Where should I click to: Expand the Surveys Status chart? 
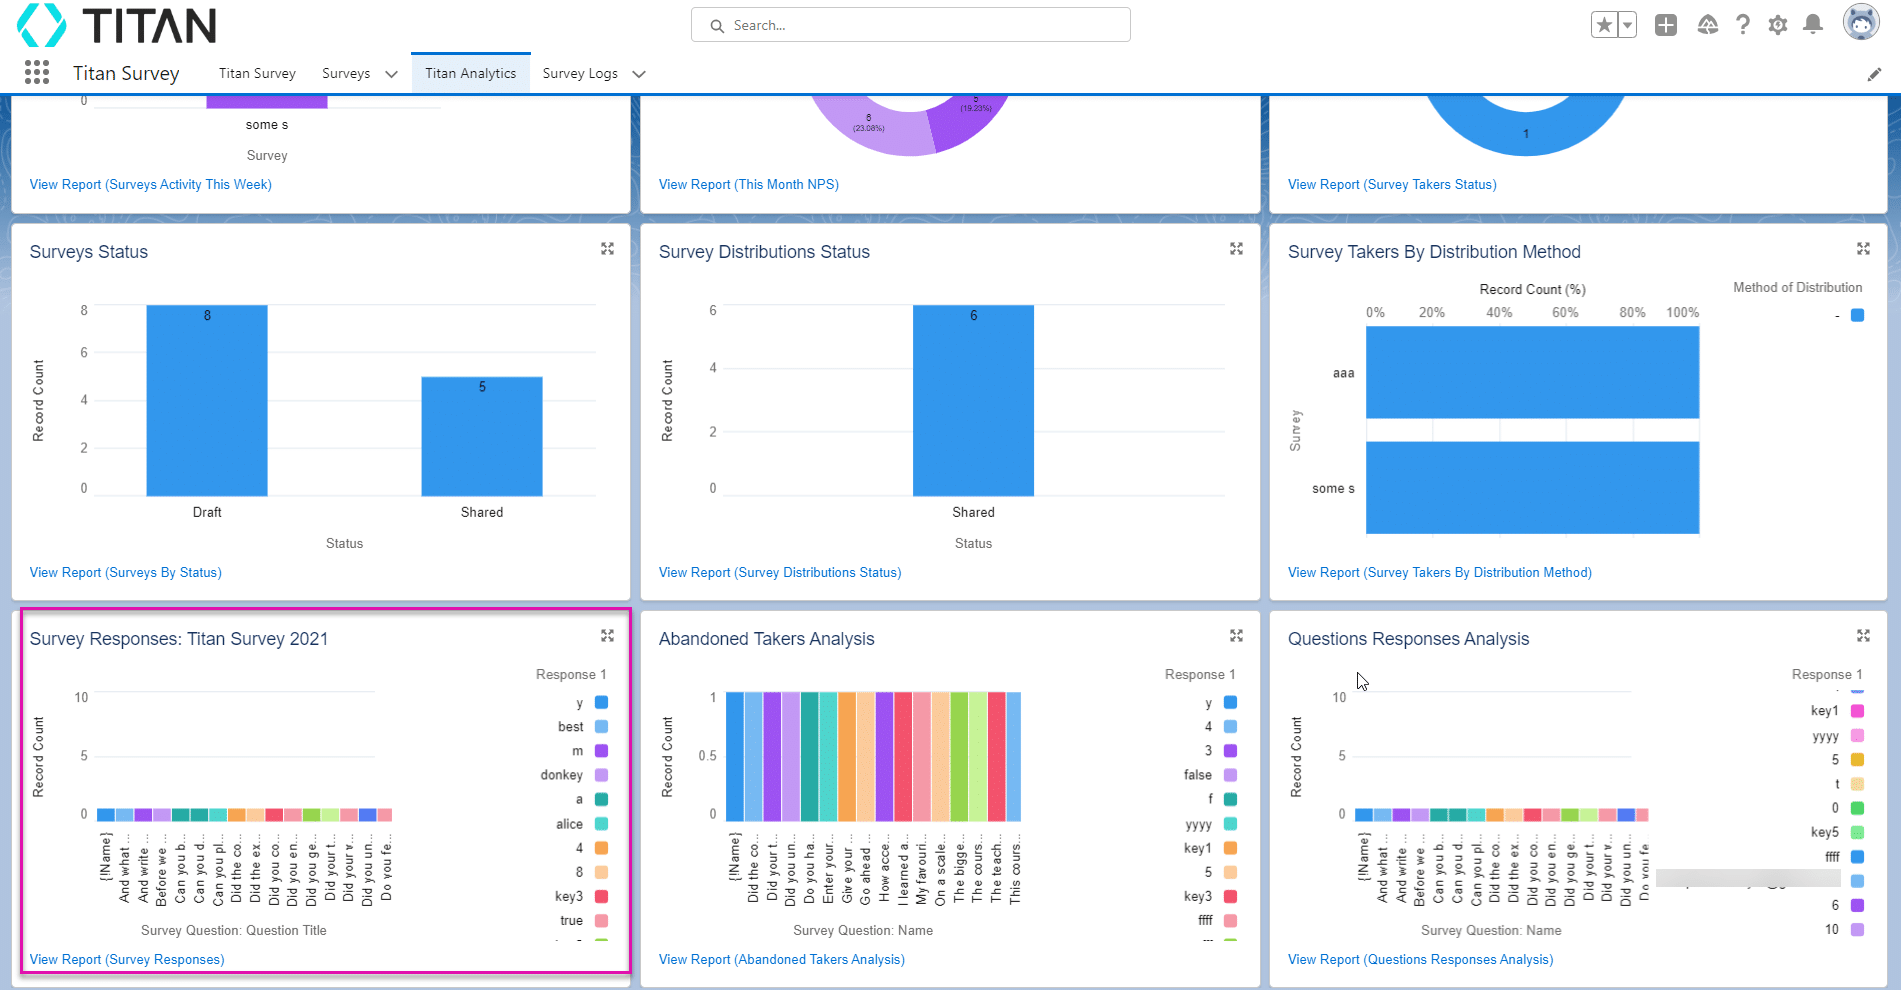click(607, 249)
